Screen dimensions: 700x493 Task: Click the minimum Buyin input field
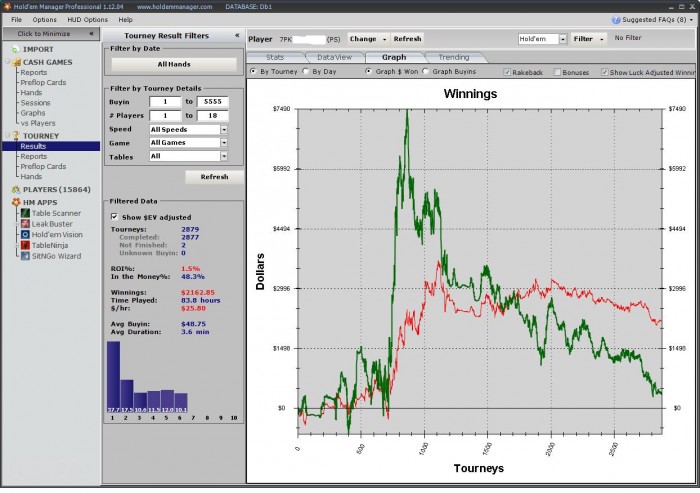pyautogui.click(x=165, y=102)
